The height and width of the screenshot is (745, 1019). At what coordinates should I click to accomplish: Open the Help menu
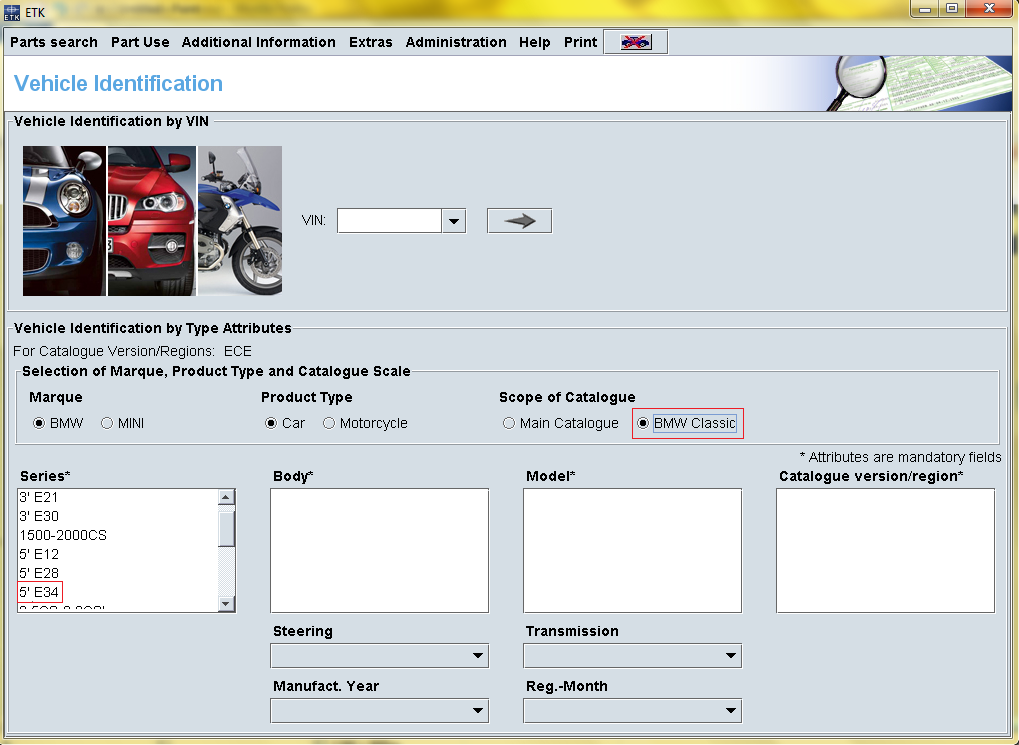(535, 42)
